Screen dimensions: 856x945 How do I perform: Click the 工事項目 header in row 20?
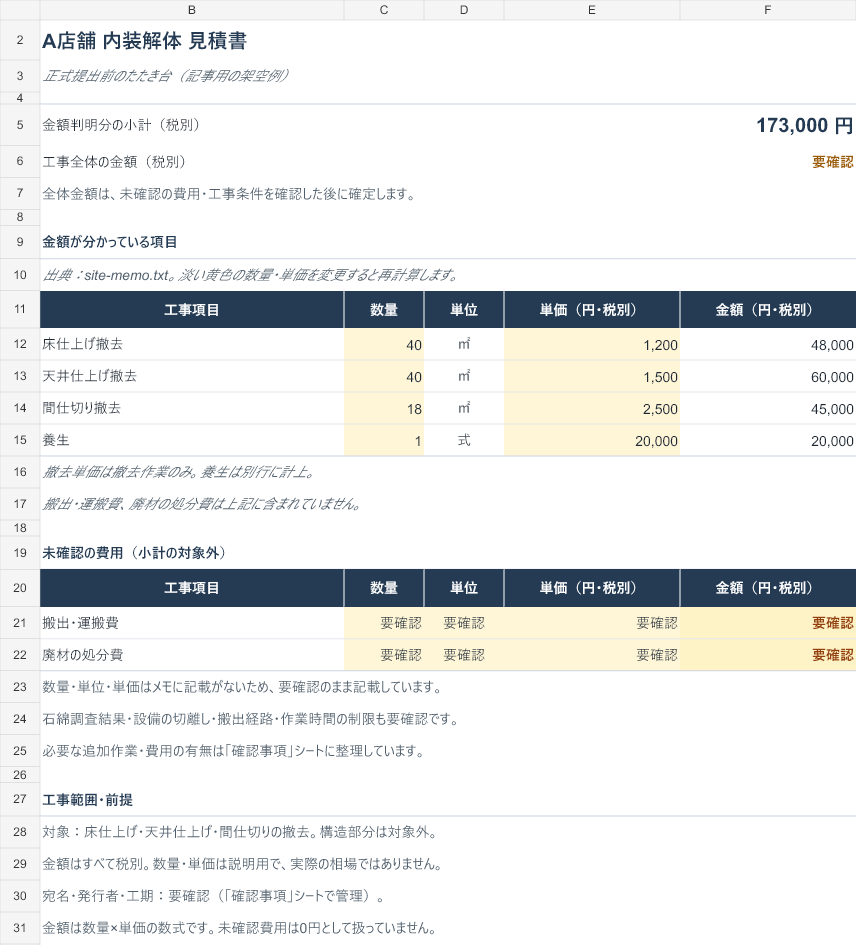pyautogui.click(x=192, y=588)
